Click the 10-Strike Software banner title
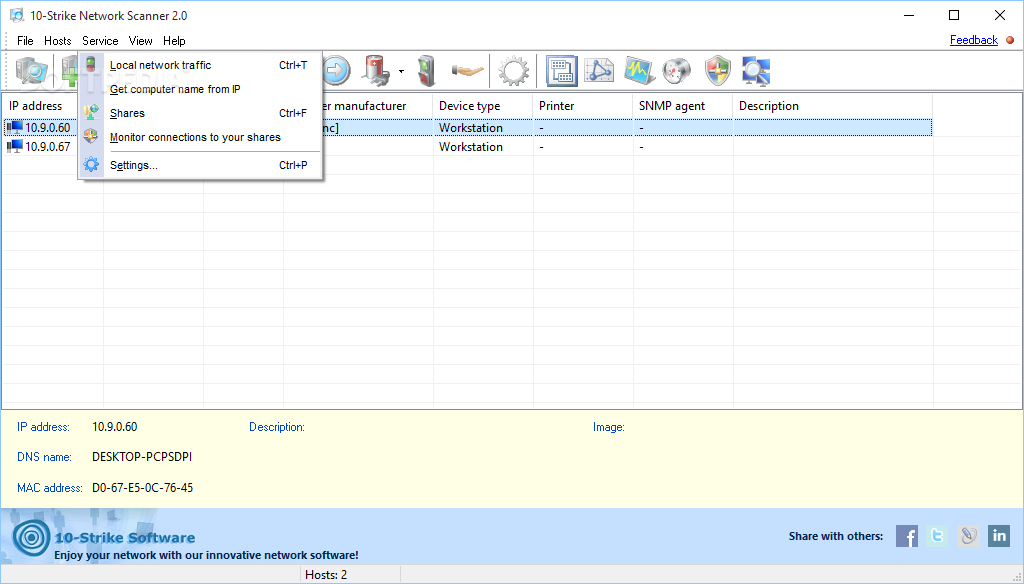 click(x=125, y=538)
